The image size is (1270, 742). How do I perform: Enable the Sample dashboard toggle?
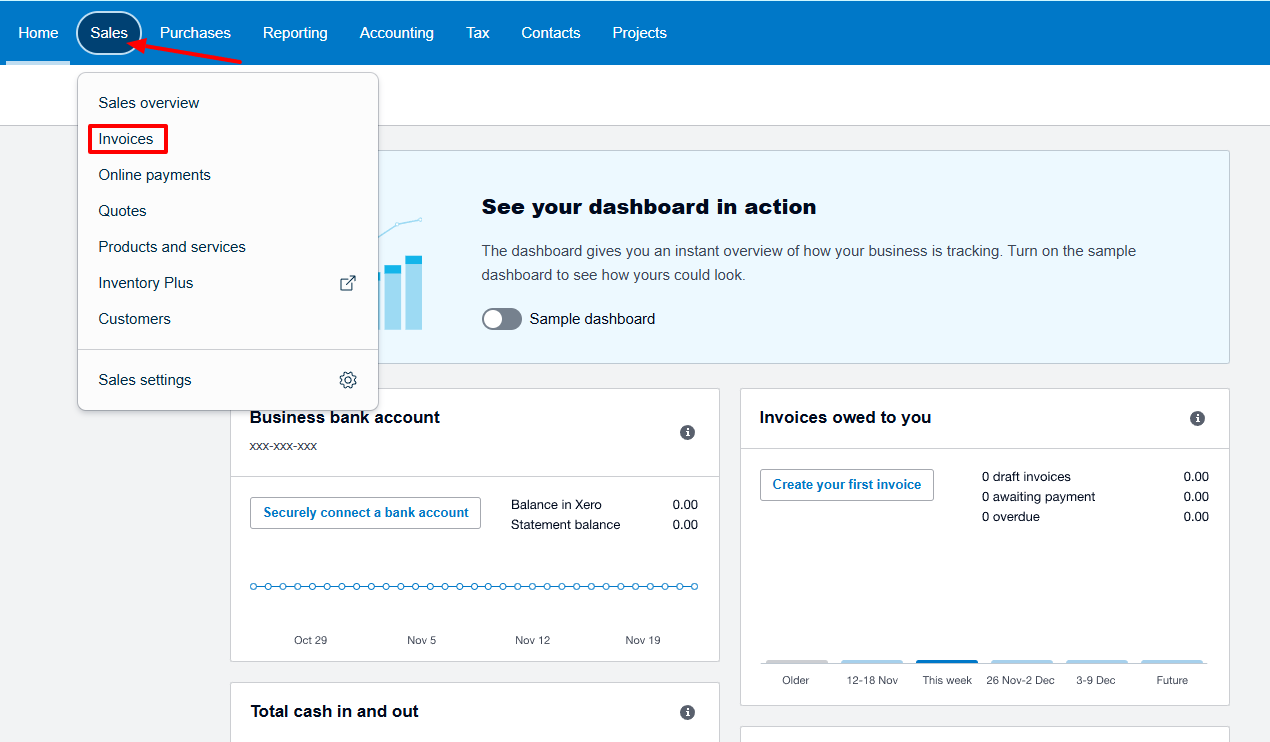(501, 318)
